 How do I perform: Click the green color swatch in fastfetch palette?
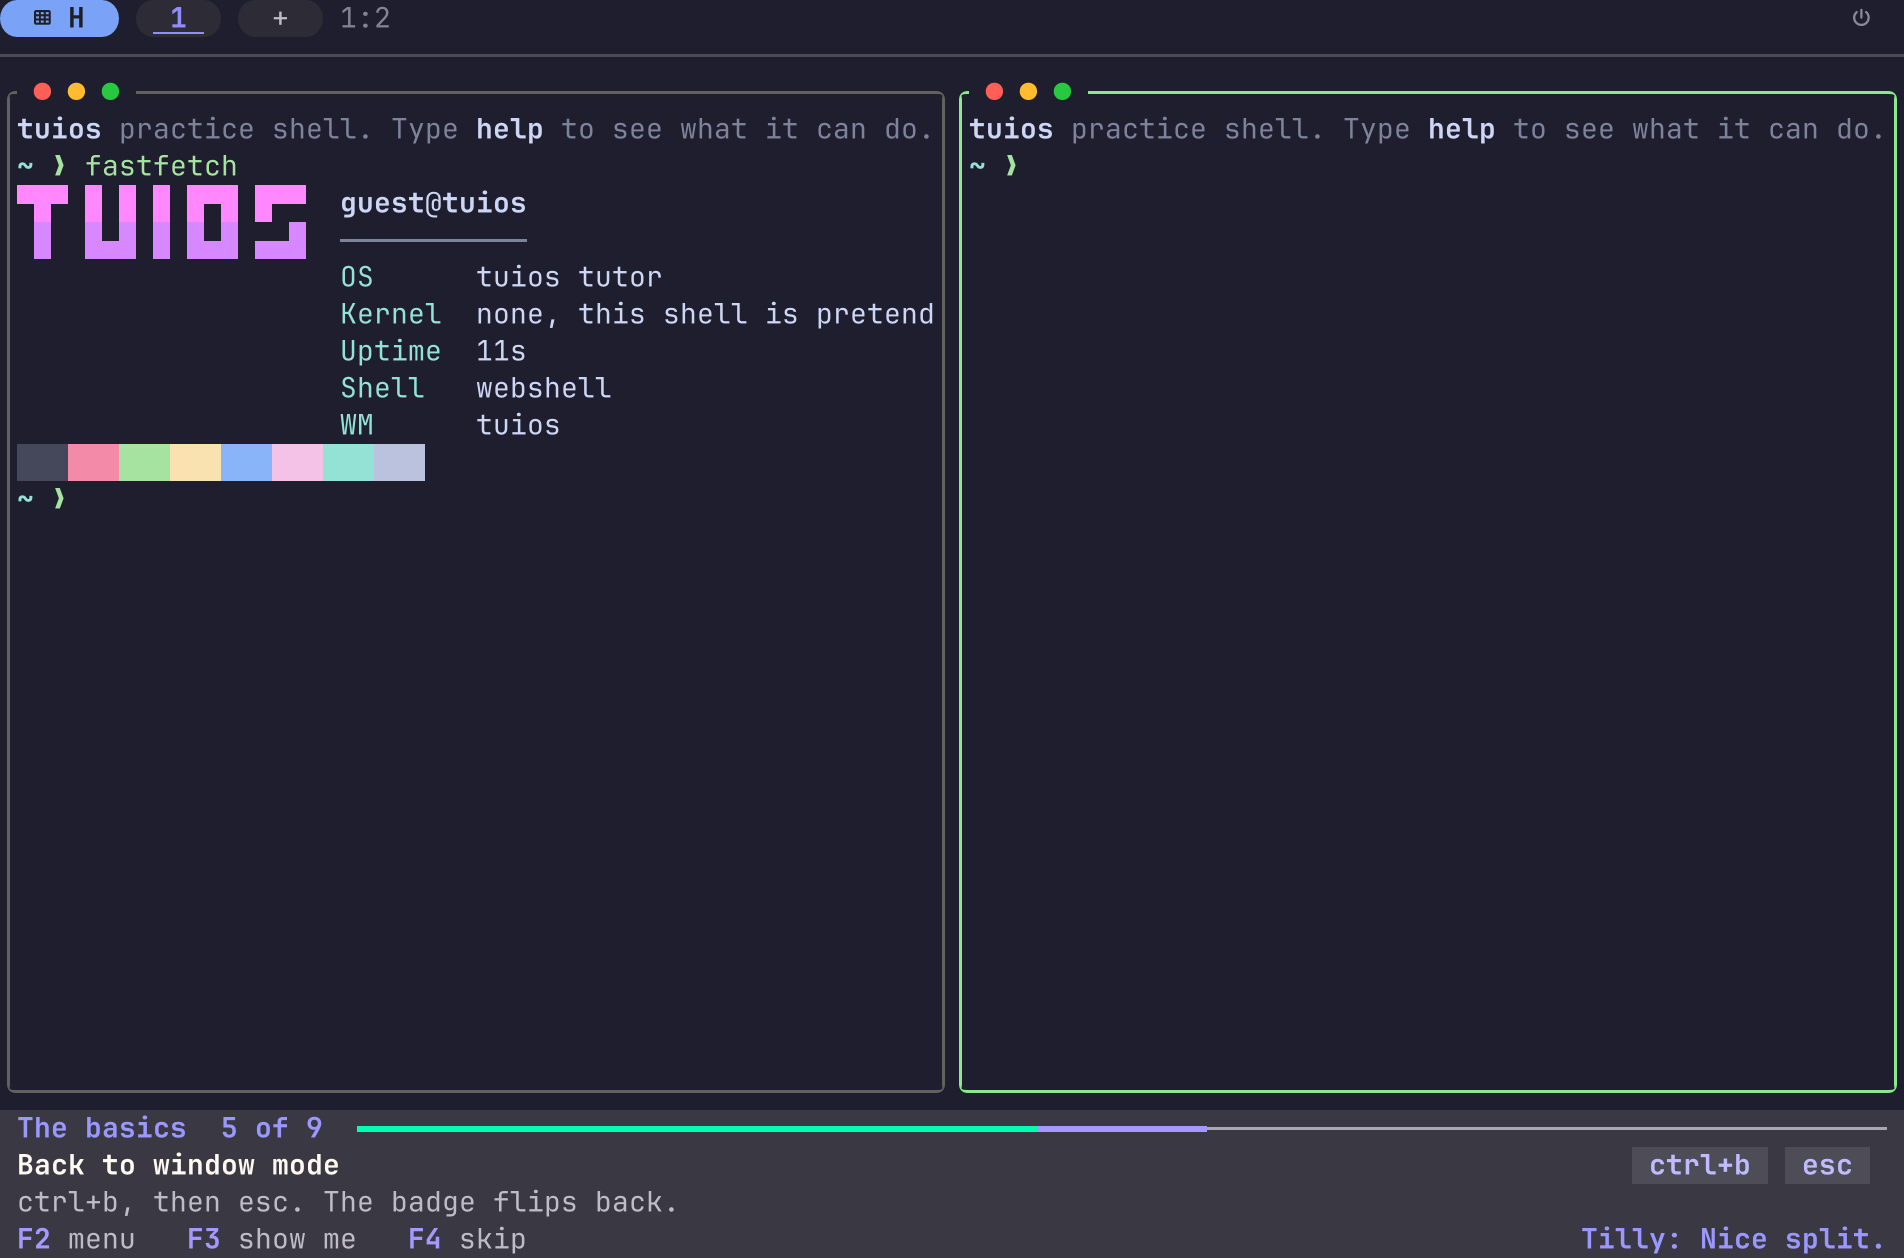point(144,462)
